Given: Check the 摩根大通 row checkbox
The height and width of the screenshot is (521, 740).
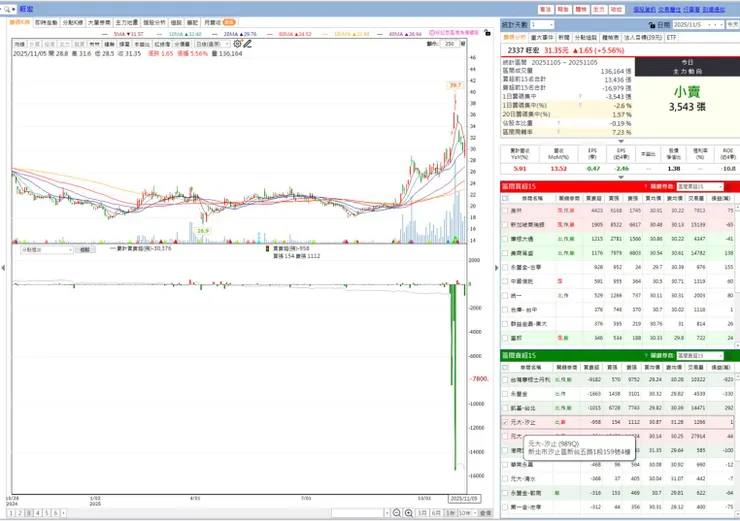Looking at the screenshot, I should coord(505,239).
